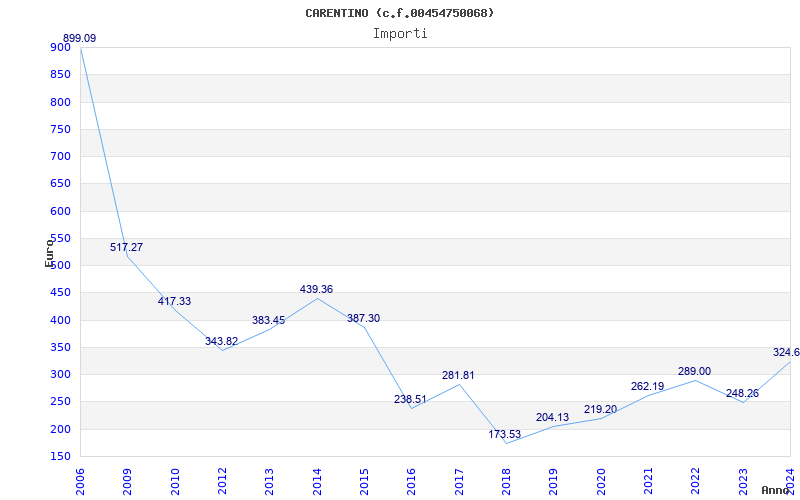Click the 2010 x-axis year

coord(175,482)
